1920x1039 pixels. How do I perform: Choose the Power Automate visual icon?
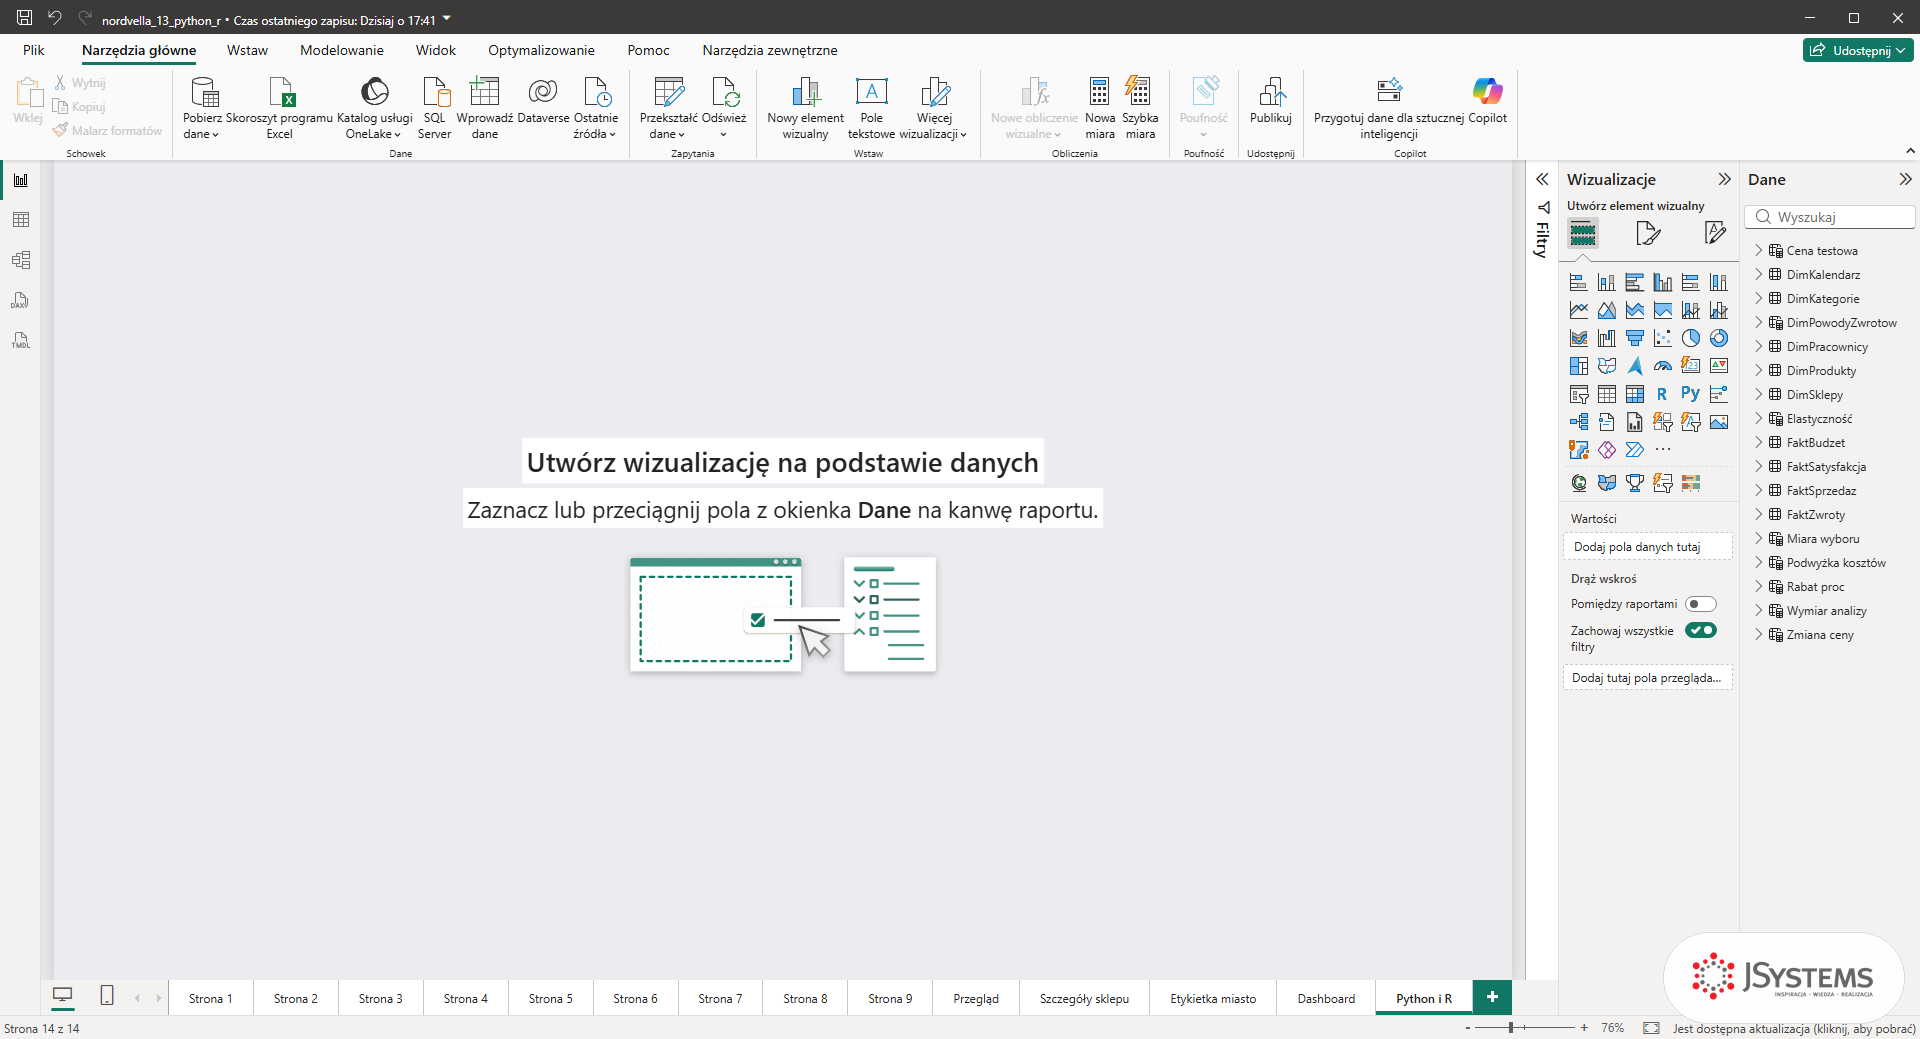point(1634,450)
